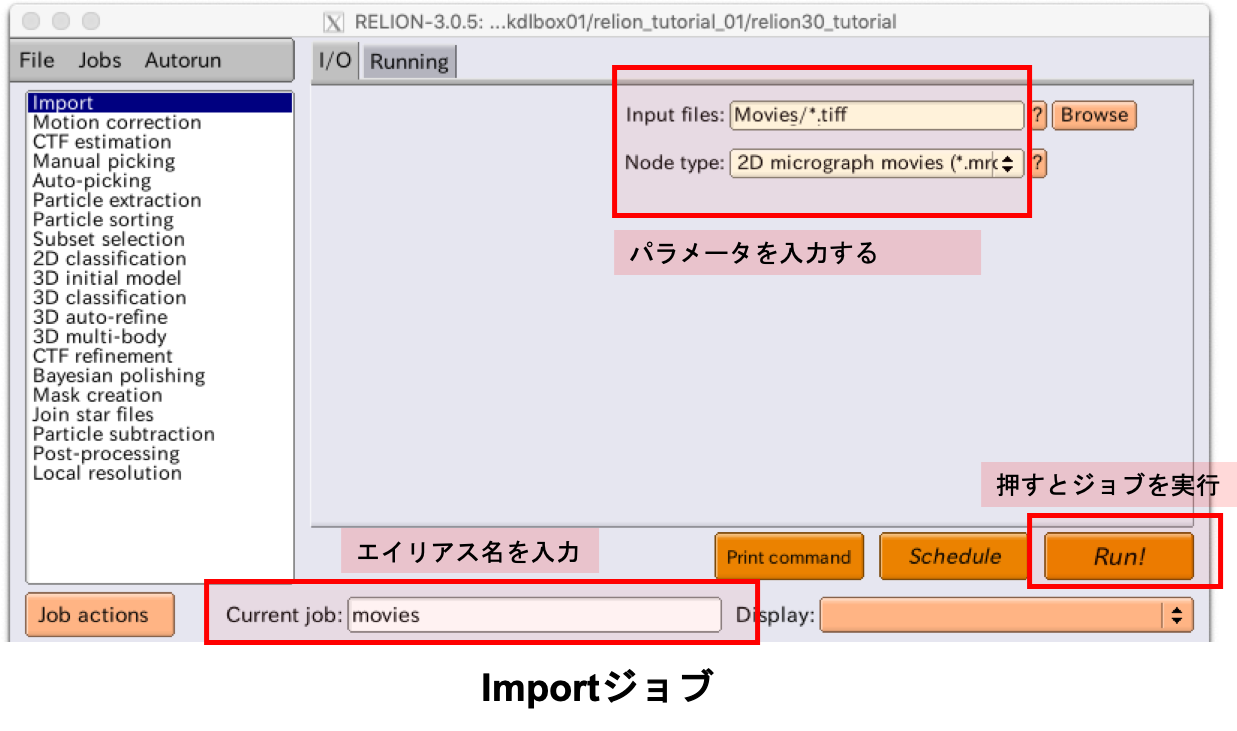
Task: Choose Post-processing from job list
Action: point(161,454)
